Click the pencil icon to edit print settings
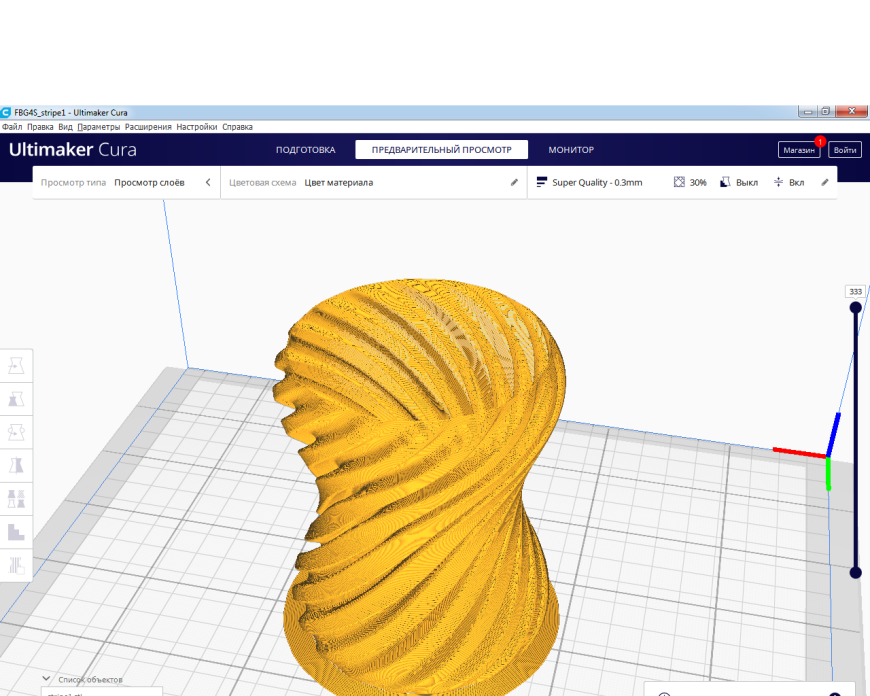 (x=825, y=182)
